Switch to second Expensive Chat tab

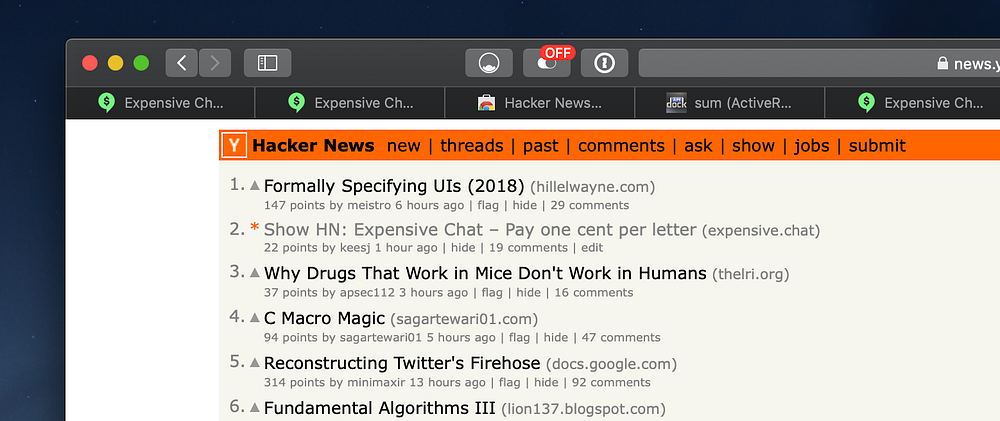pos(349,103)
